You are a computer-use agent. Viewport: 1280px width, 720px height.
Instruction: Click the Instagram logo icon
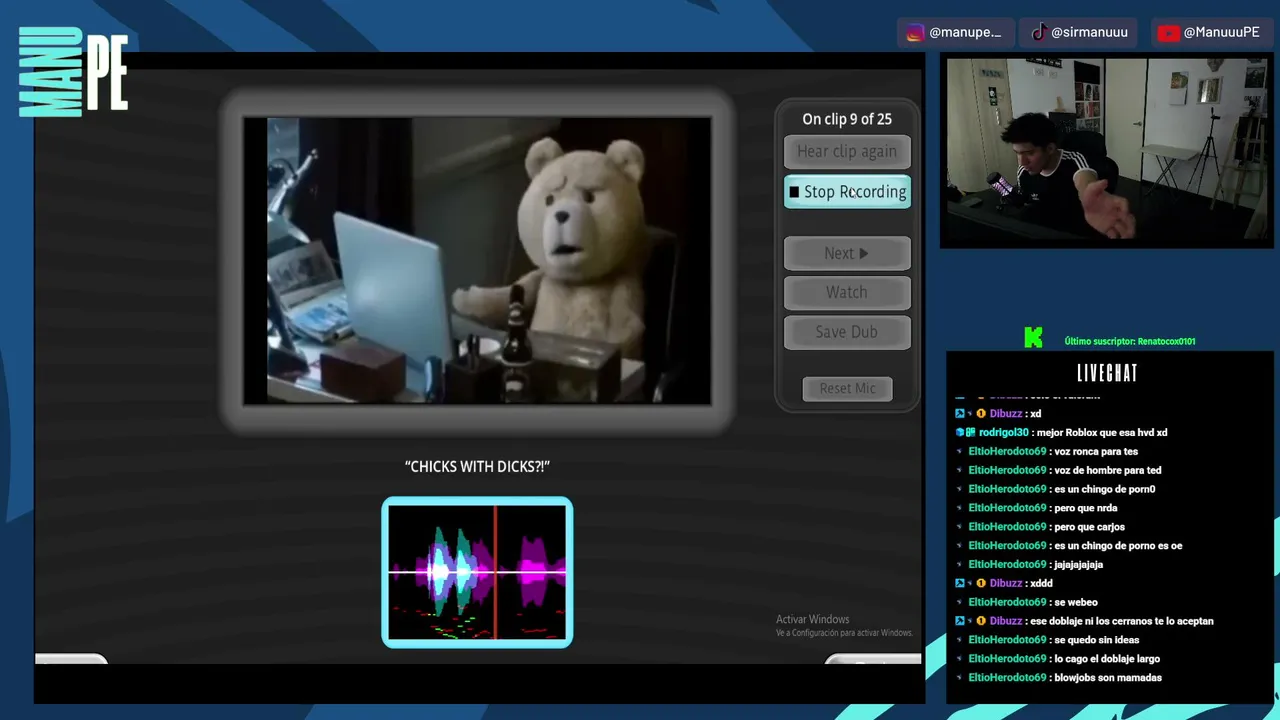click(x=914, y=33)
